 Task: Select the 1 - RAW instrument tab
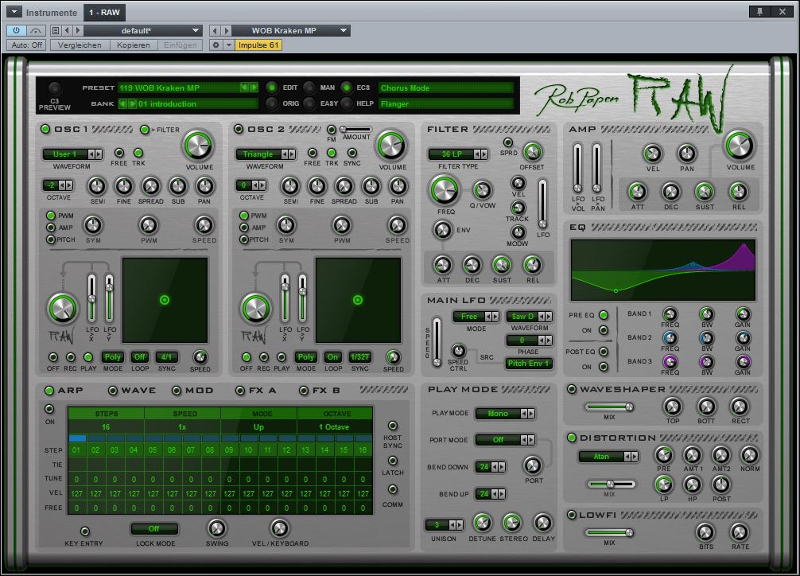(x=104, y=12)
